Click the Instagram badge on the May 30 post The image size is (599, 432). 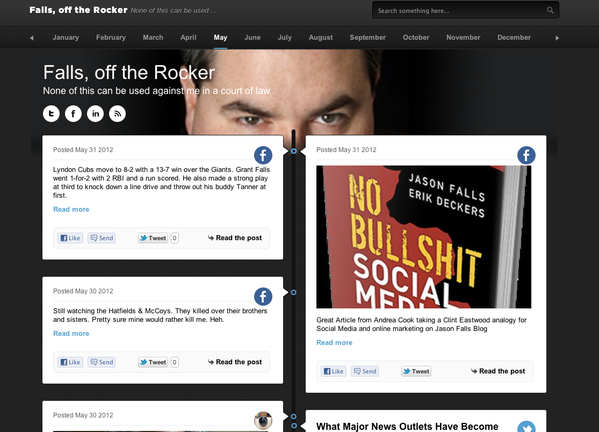263,421
